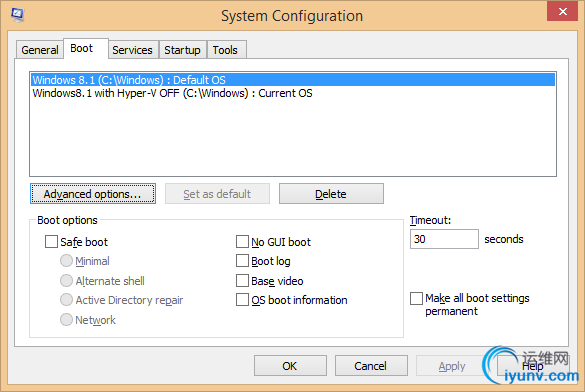Select the Hyper-V OFF boot entry
The height and width of the screenshot is (392, 585).
[293, 93]
